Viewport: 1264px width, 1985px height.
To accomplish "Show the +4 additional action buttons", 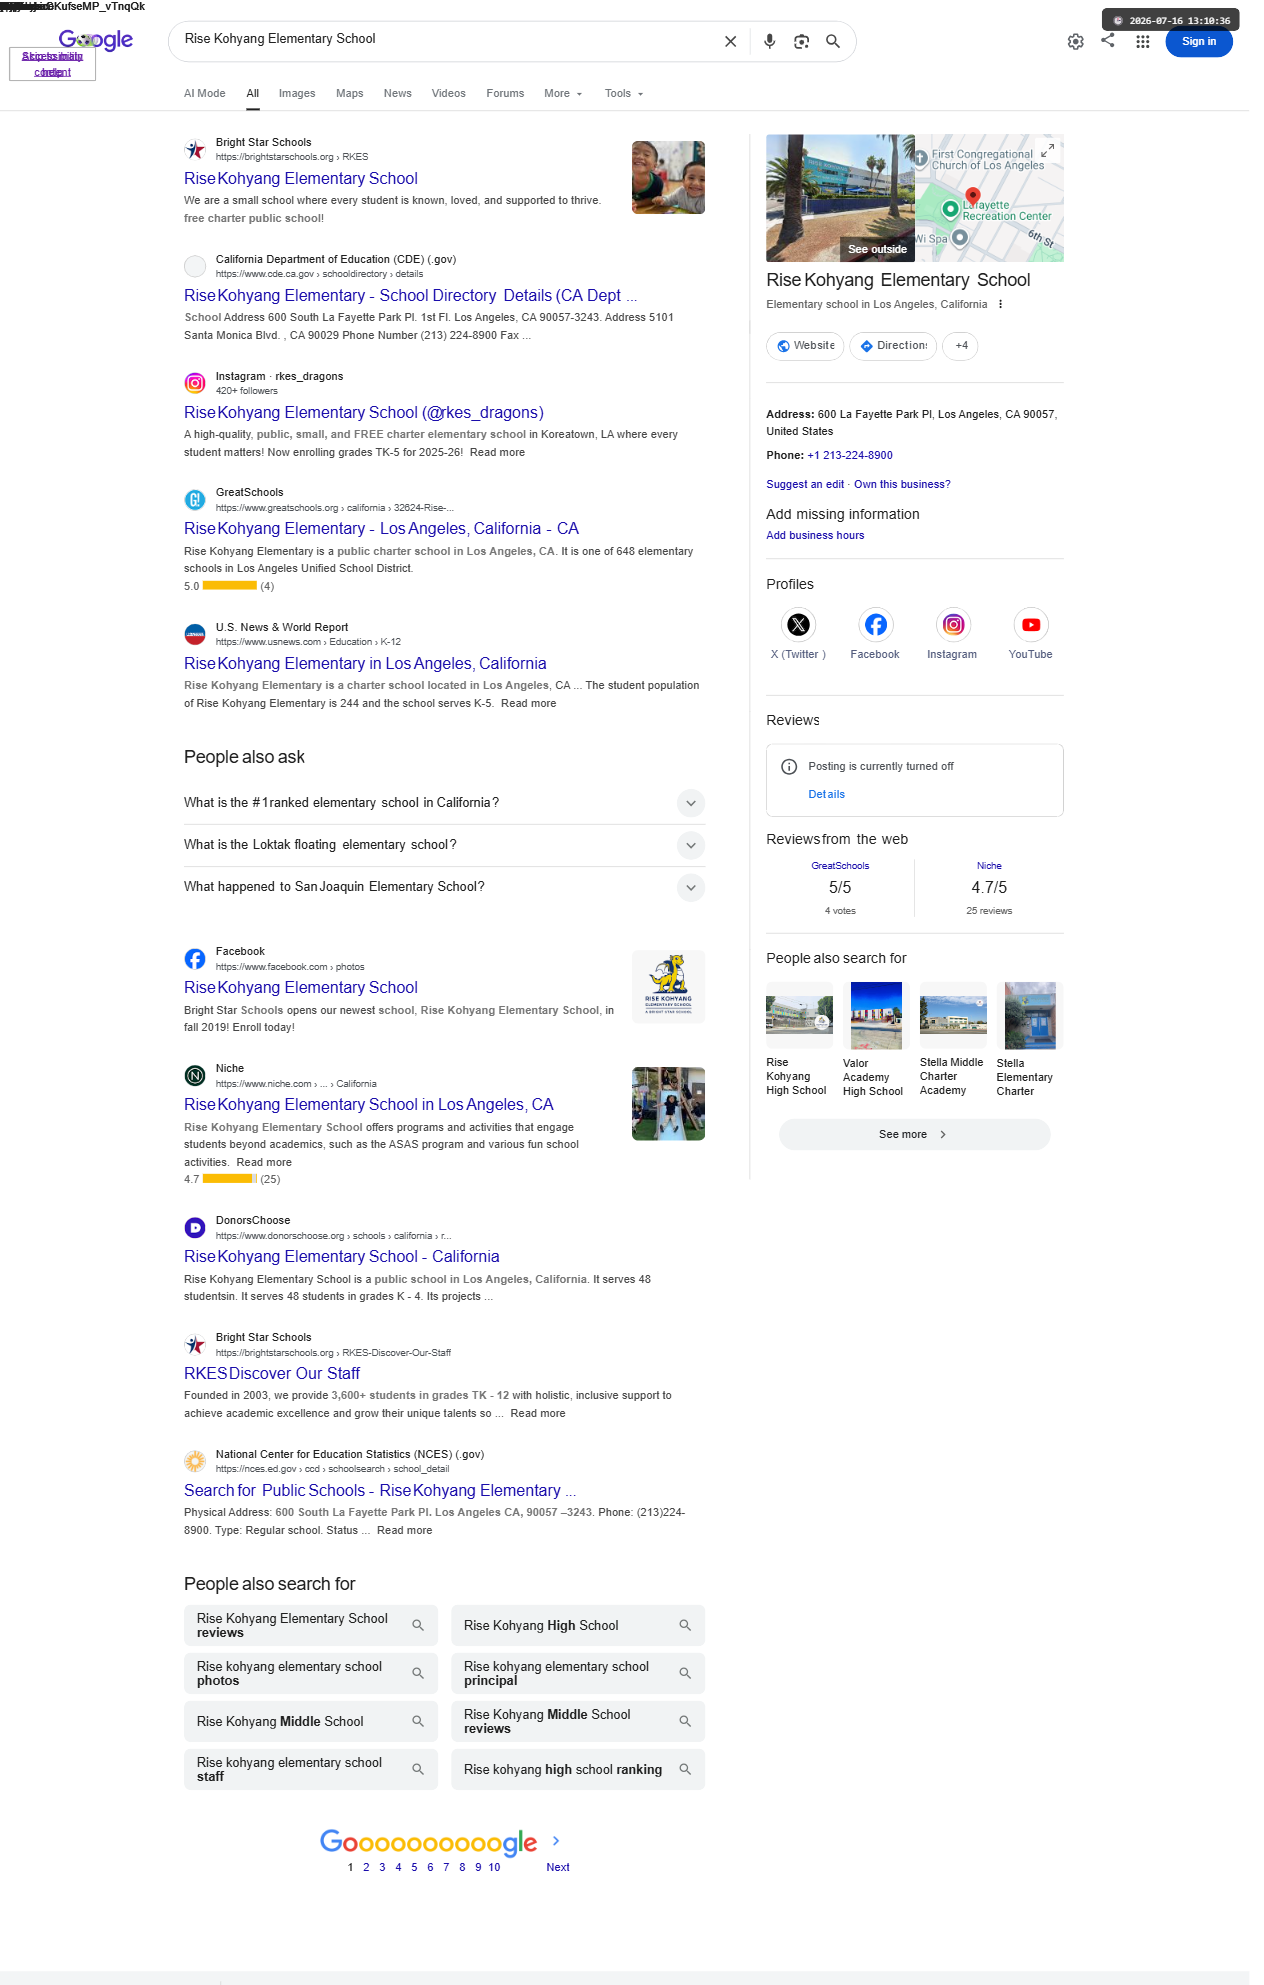I will click(x=961, y=346).
